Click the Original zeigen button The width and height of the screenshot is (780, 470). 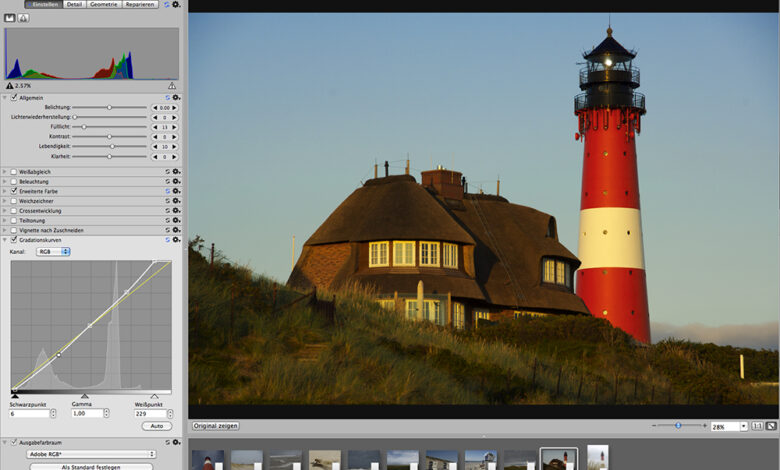point(216,426)
